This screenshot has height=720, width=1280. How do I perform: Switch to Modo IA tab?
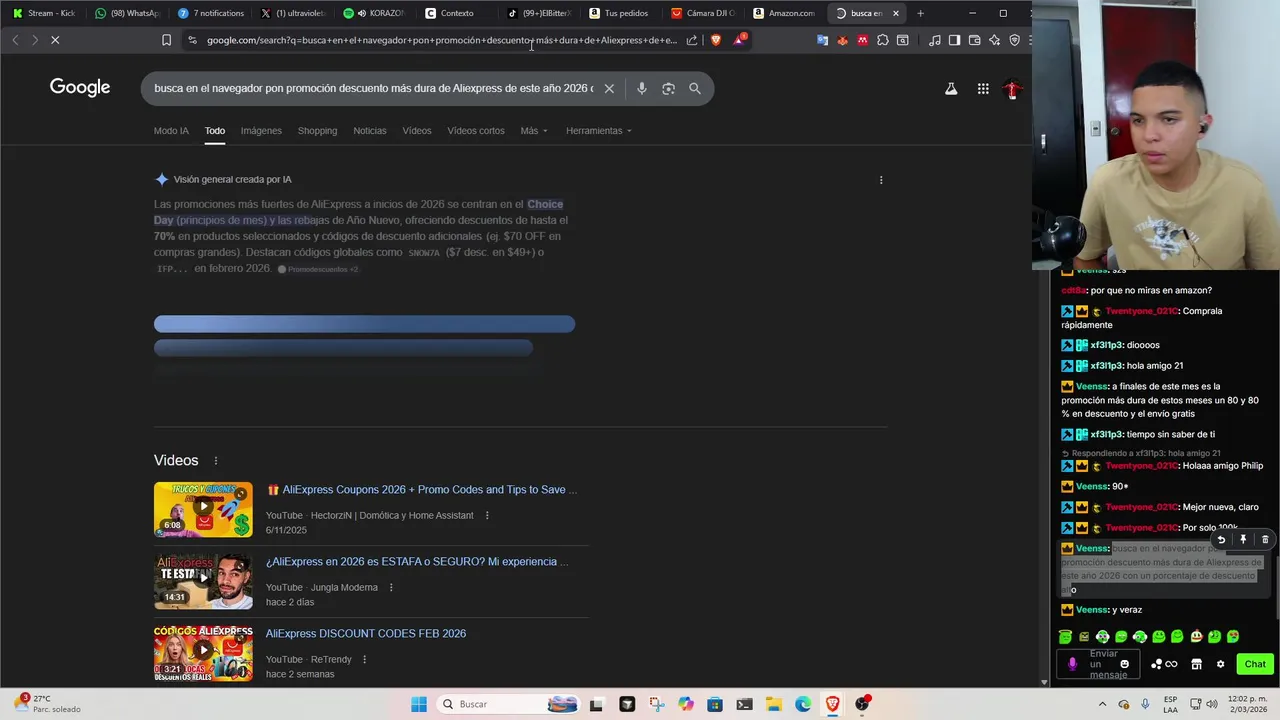click(x=171, y=131)
